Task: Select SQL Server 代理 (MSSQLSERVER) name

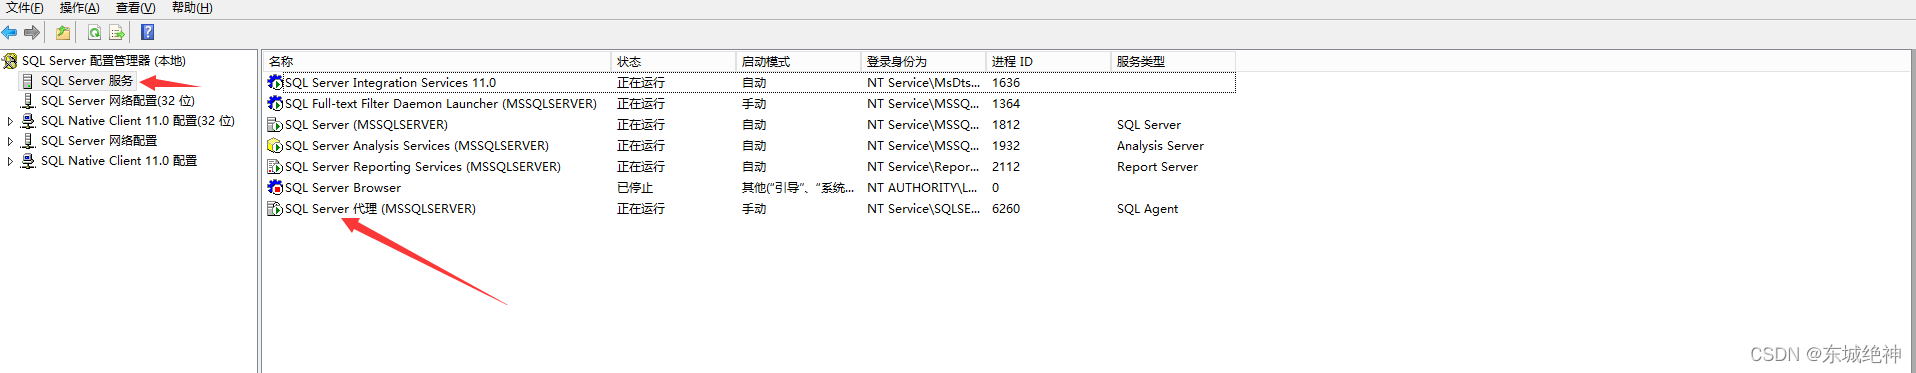Action: pos(380,209)
